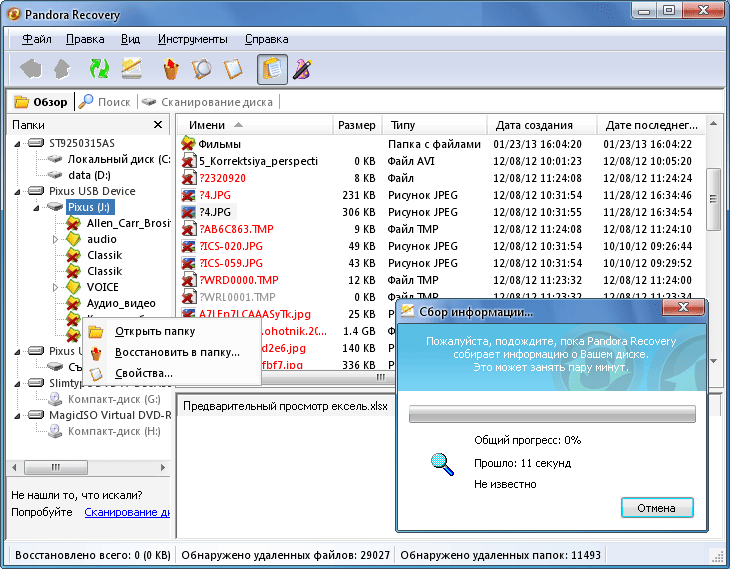
Task: Select the Локальный диск (C: tree item
Action: (x=119, y=160)
